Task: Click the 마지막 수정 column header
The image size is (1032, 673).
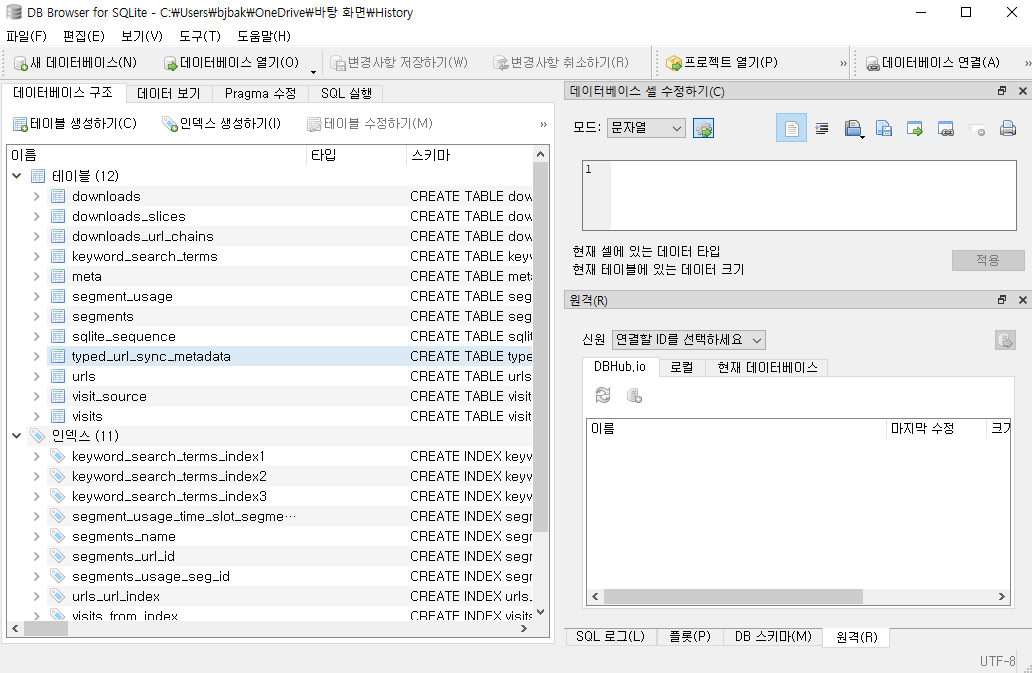Action: [936, 428]
